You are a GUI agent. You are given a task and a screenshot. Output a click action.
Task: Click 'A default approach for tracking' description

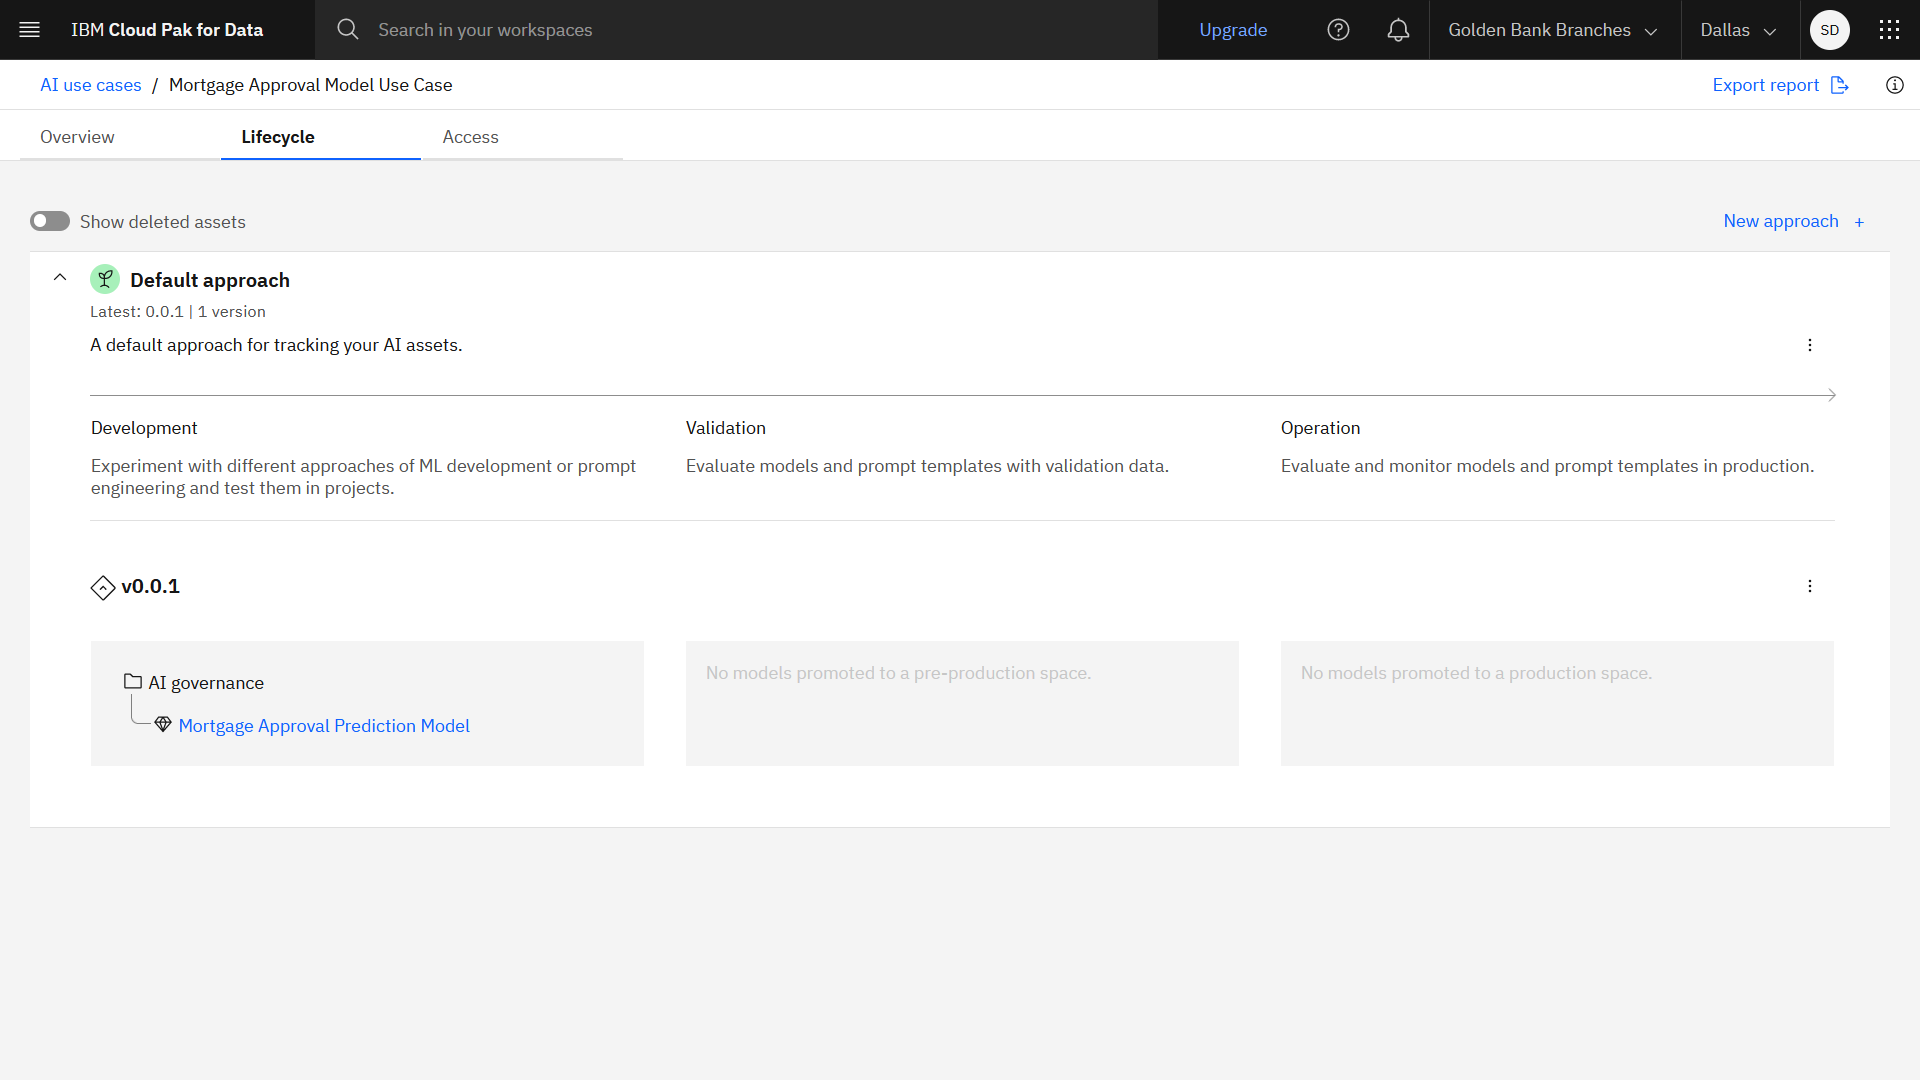pos(276,345)
